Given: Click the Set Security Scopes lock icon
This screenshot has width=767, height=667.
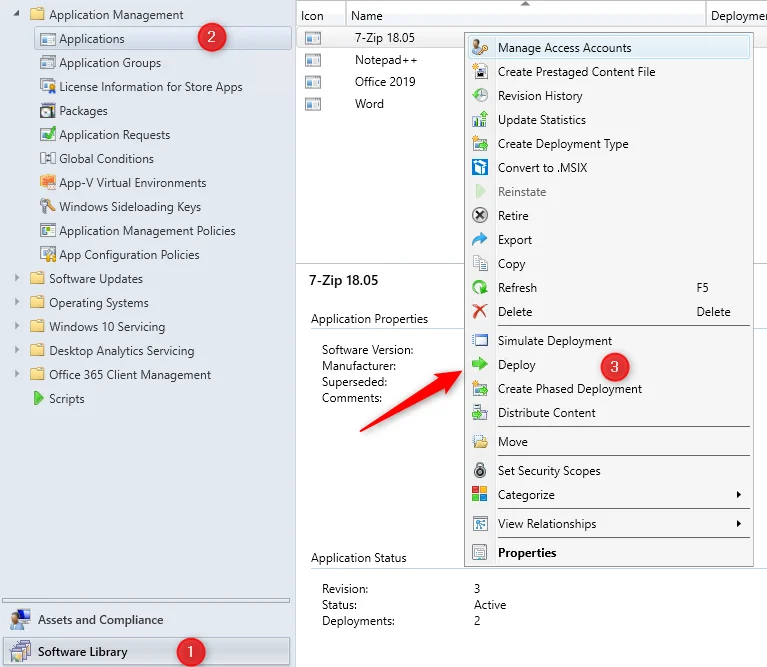Looking at the screenshot, I should click(x=480, y=470).
